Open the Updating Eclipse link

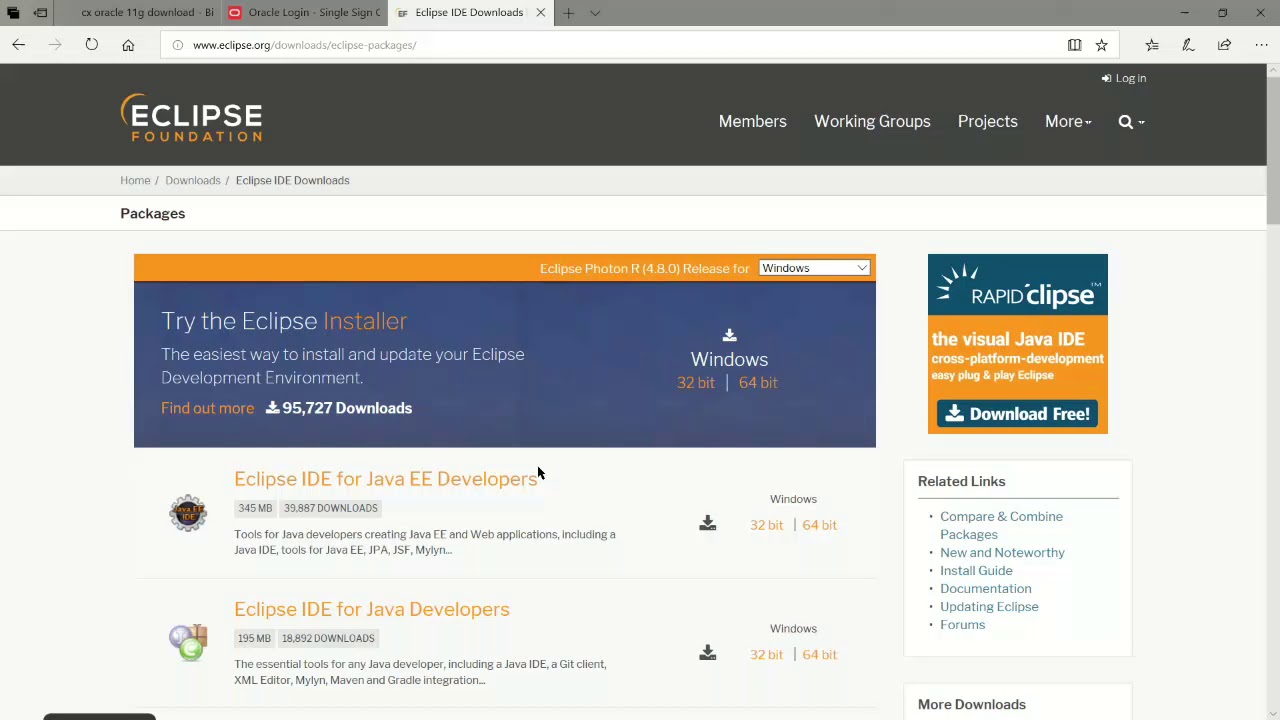point(989,607)
